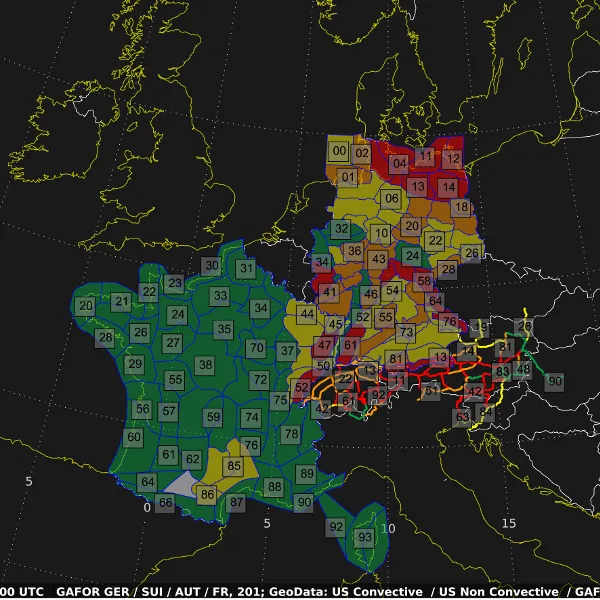Click area label 58 in Germany

coord(423,281)
